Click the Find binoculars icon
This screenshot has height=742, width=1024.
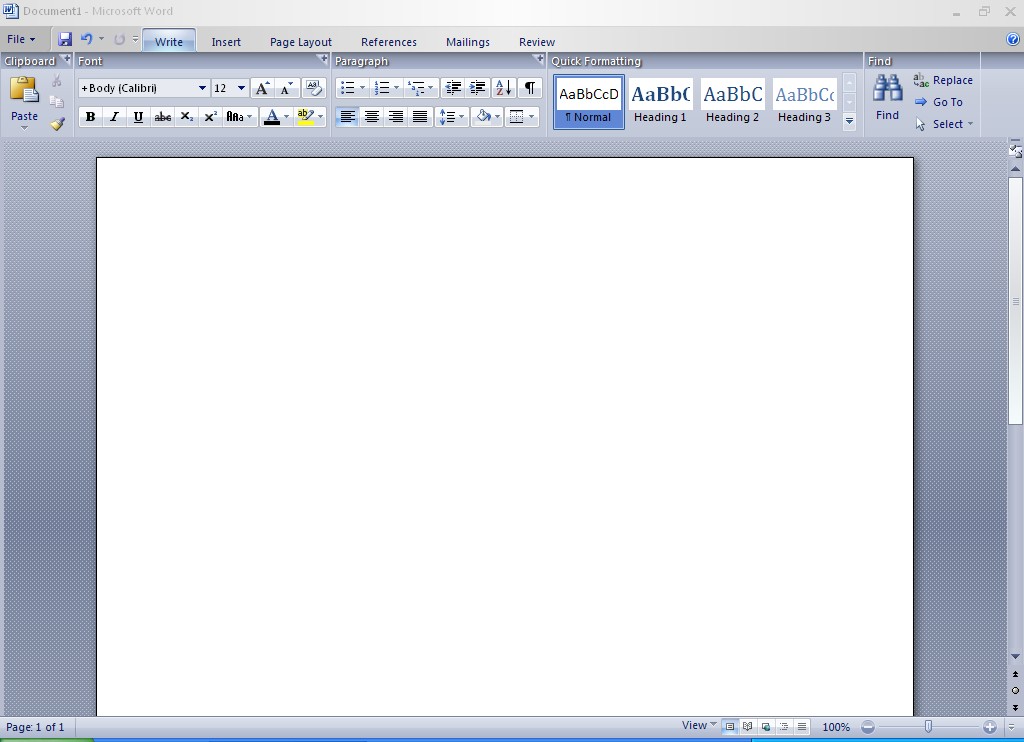coord(888,88)
